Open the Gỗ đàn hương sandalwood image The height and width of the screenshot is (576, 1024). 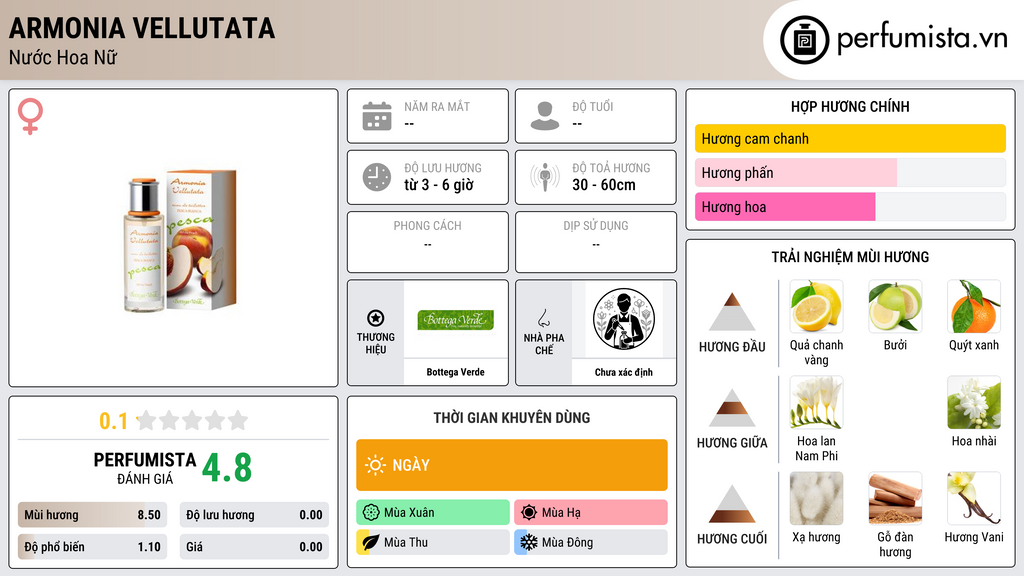tap(895, 499)
